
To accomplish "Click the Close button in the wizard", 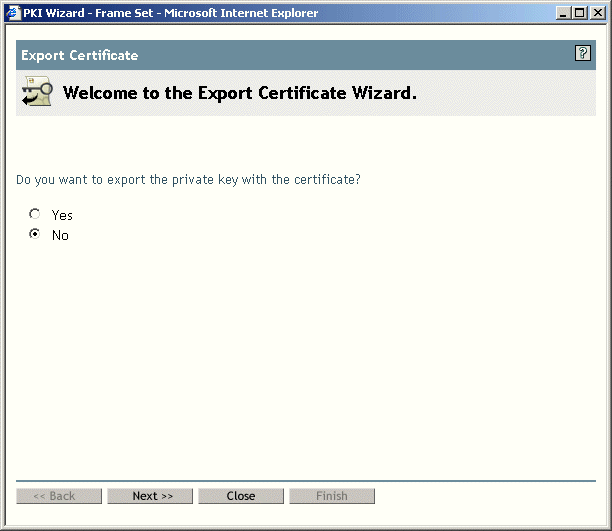I will tap(241, 496).
